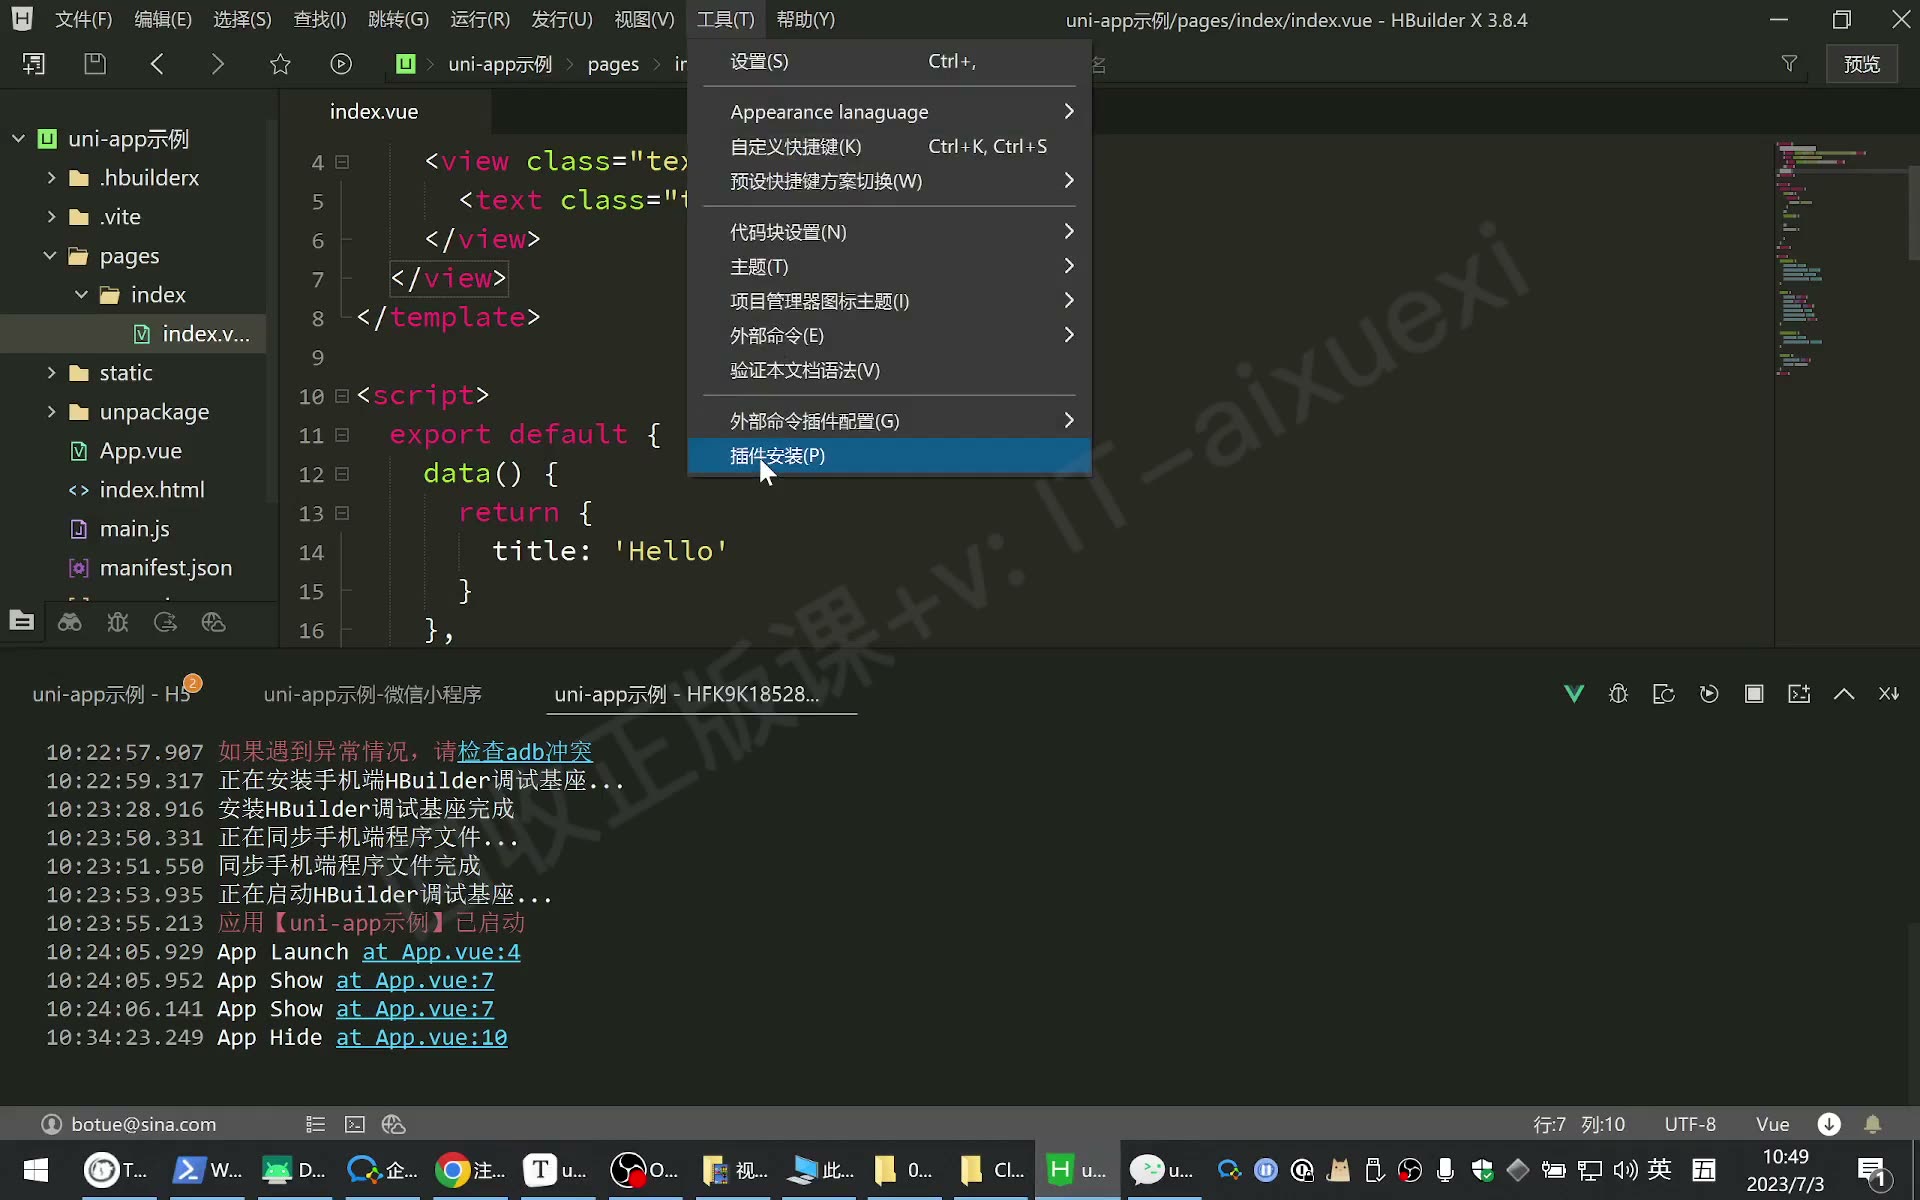Click the 预览 preview button
This screenshot has width=1920, height=1200.
(x=1862, y=64)
